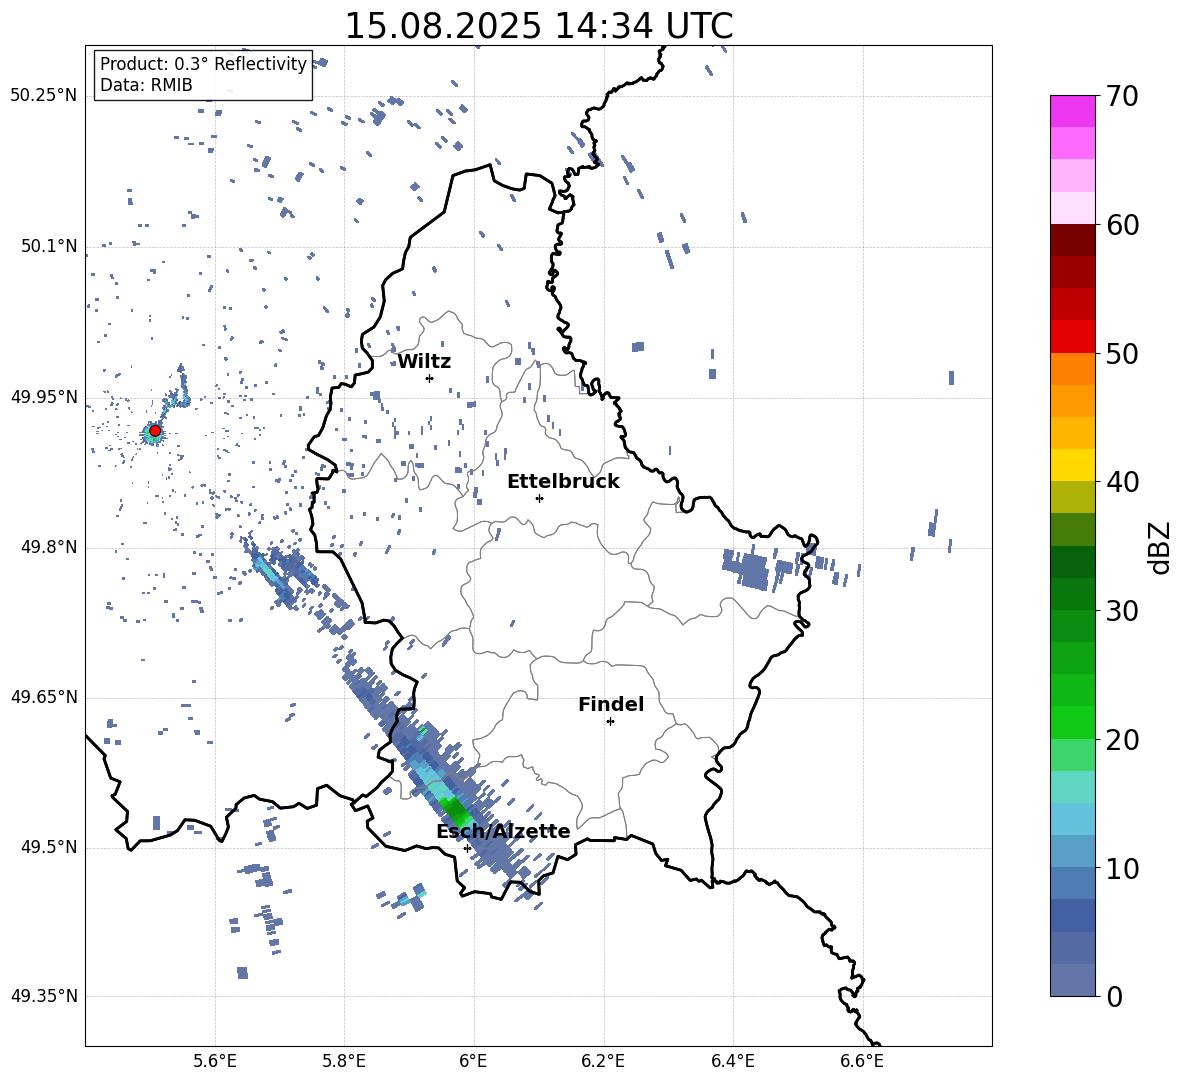Click the 49.8°N latitude label
The width and height of the screenshot is (1184, 1081).
pyautogui.click(x=49, y=547)
